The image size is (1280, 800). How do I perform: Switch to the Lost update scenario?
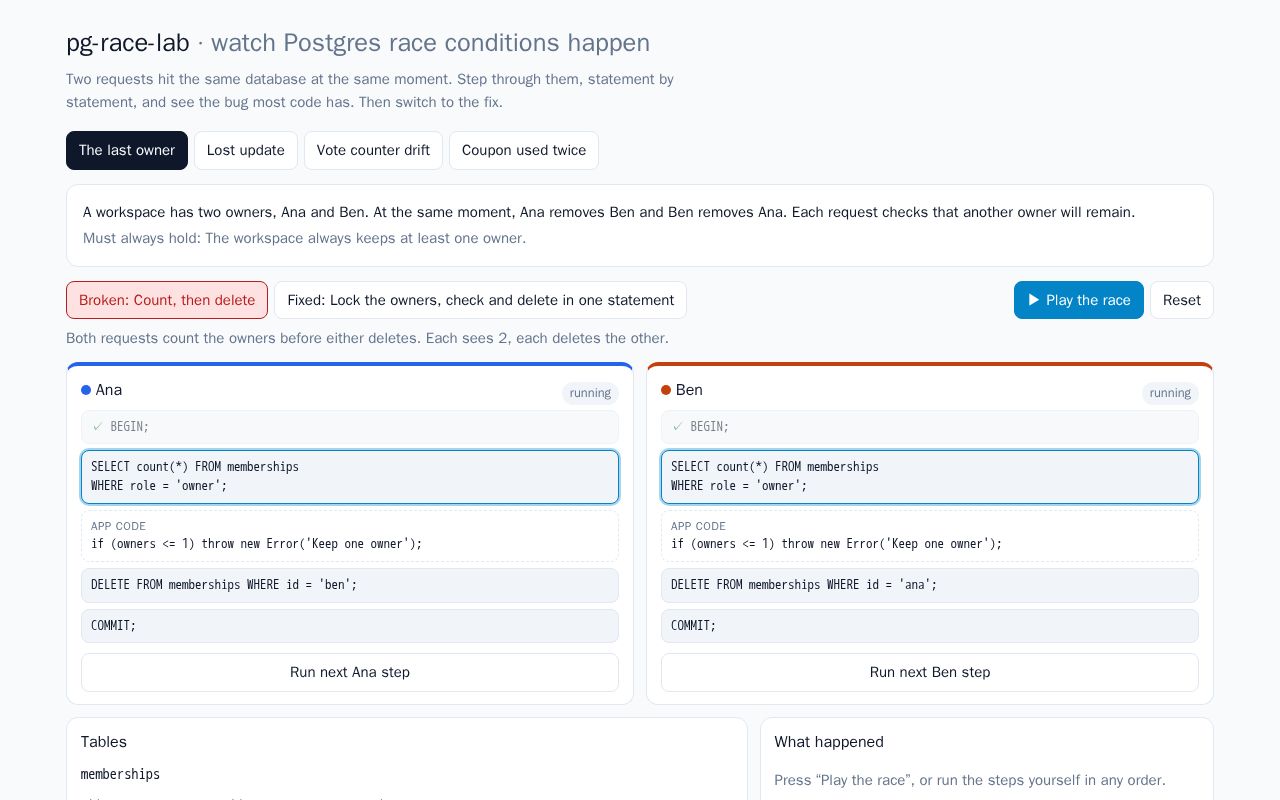tap(246, 150)
